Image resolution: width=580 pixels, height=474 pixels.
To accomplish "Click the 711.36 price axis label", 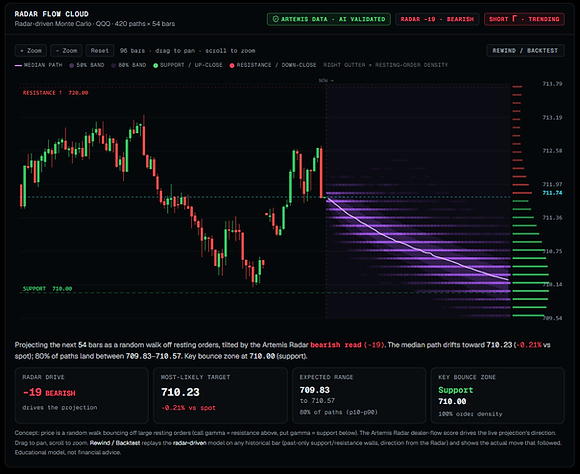I will [552, 218].
